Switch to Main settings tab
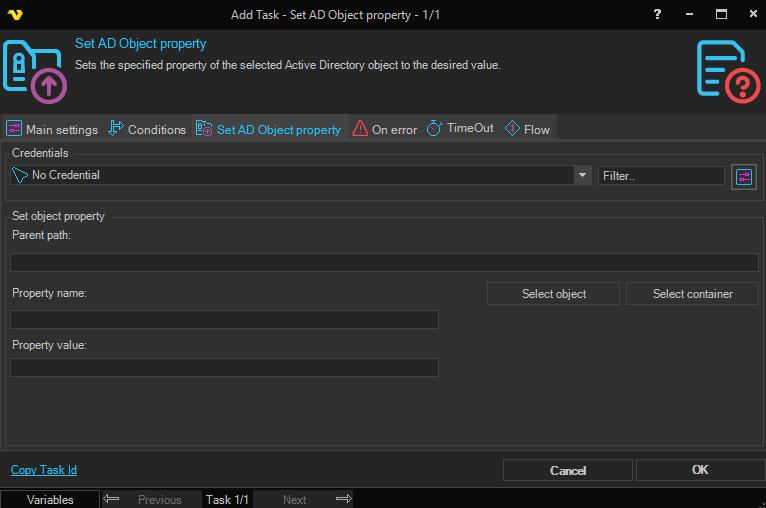This screenshot has width=766, height=508. tap(52, 129)
